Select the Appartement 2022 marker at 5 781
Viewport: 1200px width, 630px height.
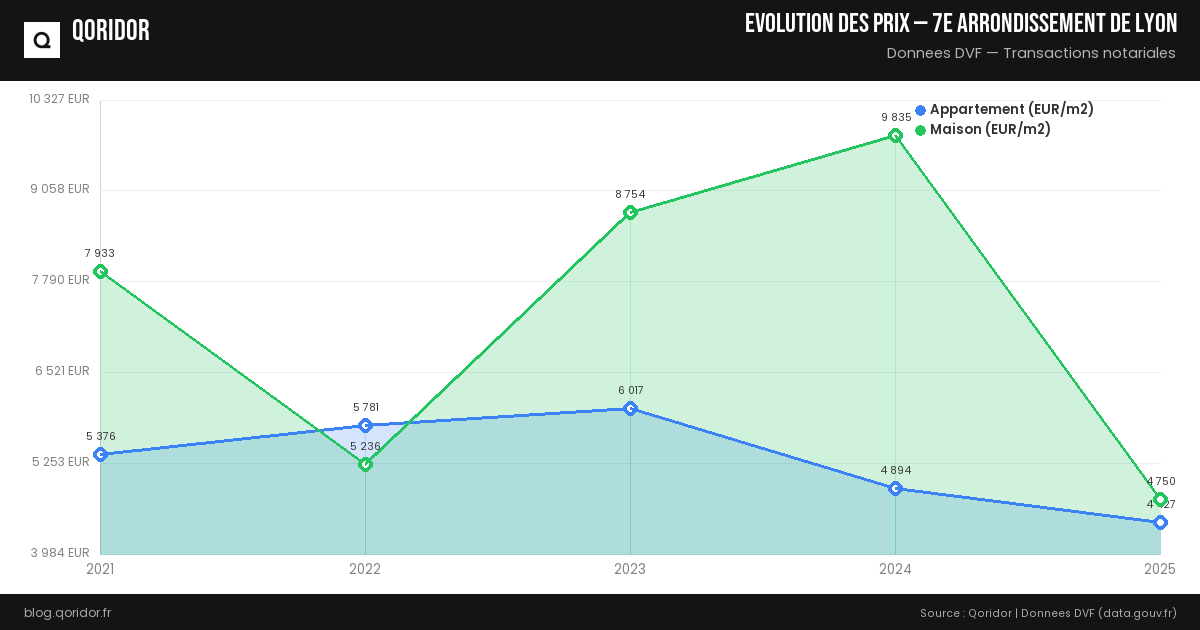click(365, 425)
